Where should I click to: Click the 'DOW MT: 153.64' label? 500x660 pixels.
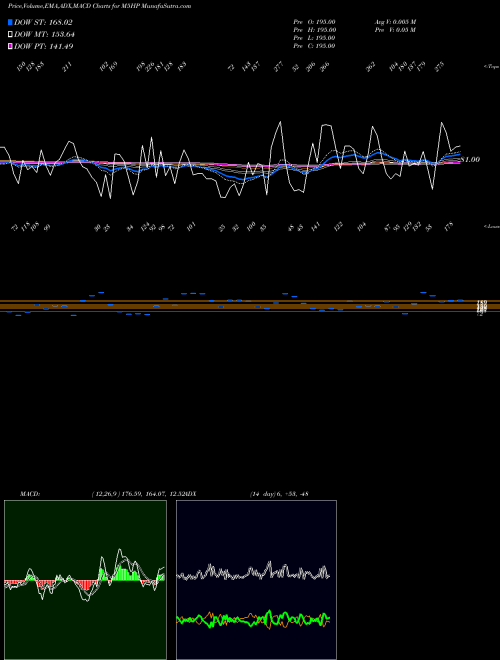(x=45, y=35)
